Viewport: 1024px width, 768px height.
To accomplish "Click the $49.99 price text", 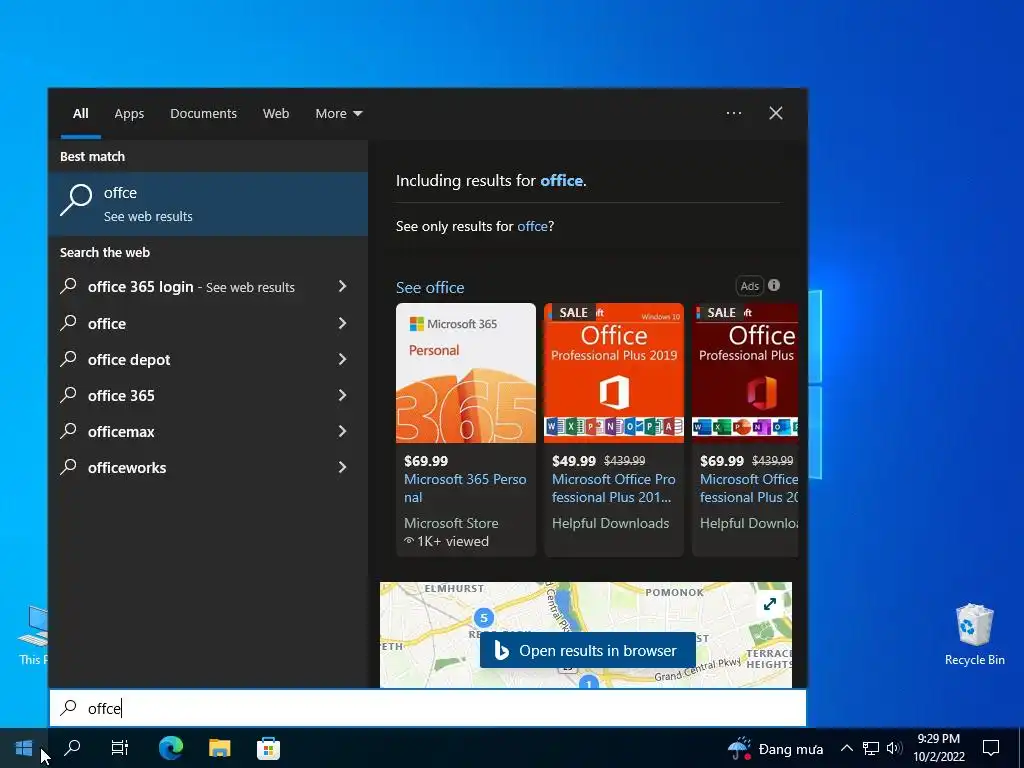I will (x=573, y=461).
